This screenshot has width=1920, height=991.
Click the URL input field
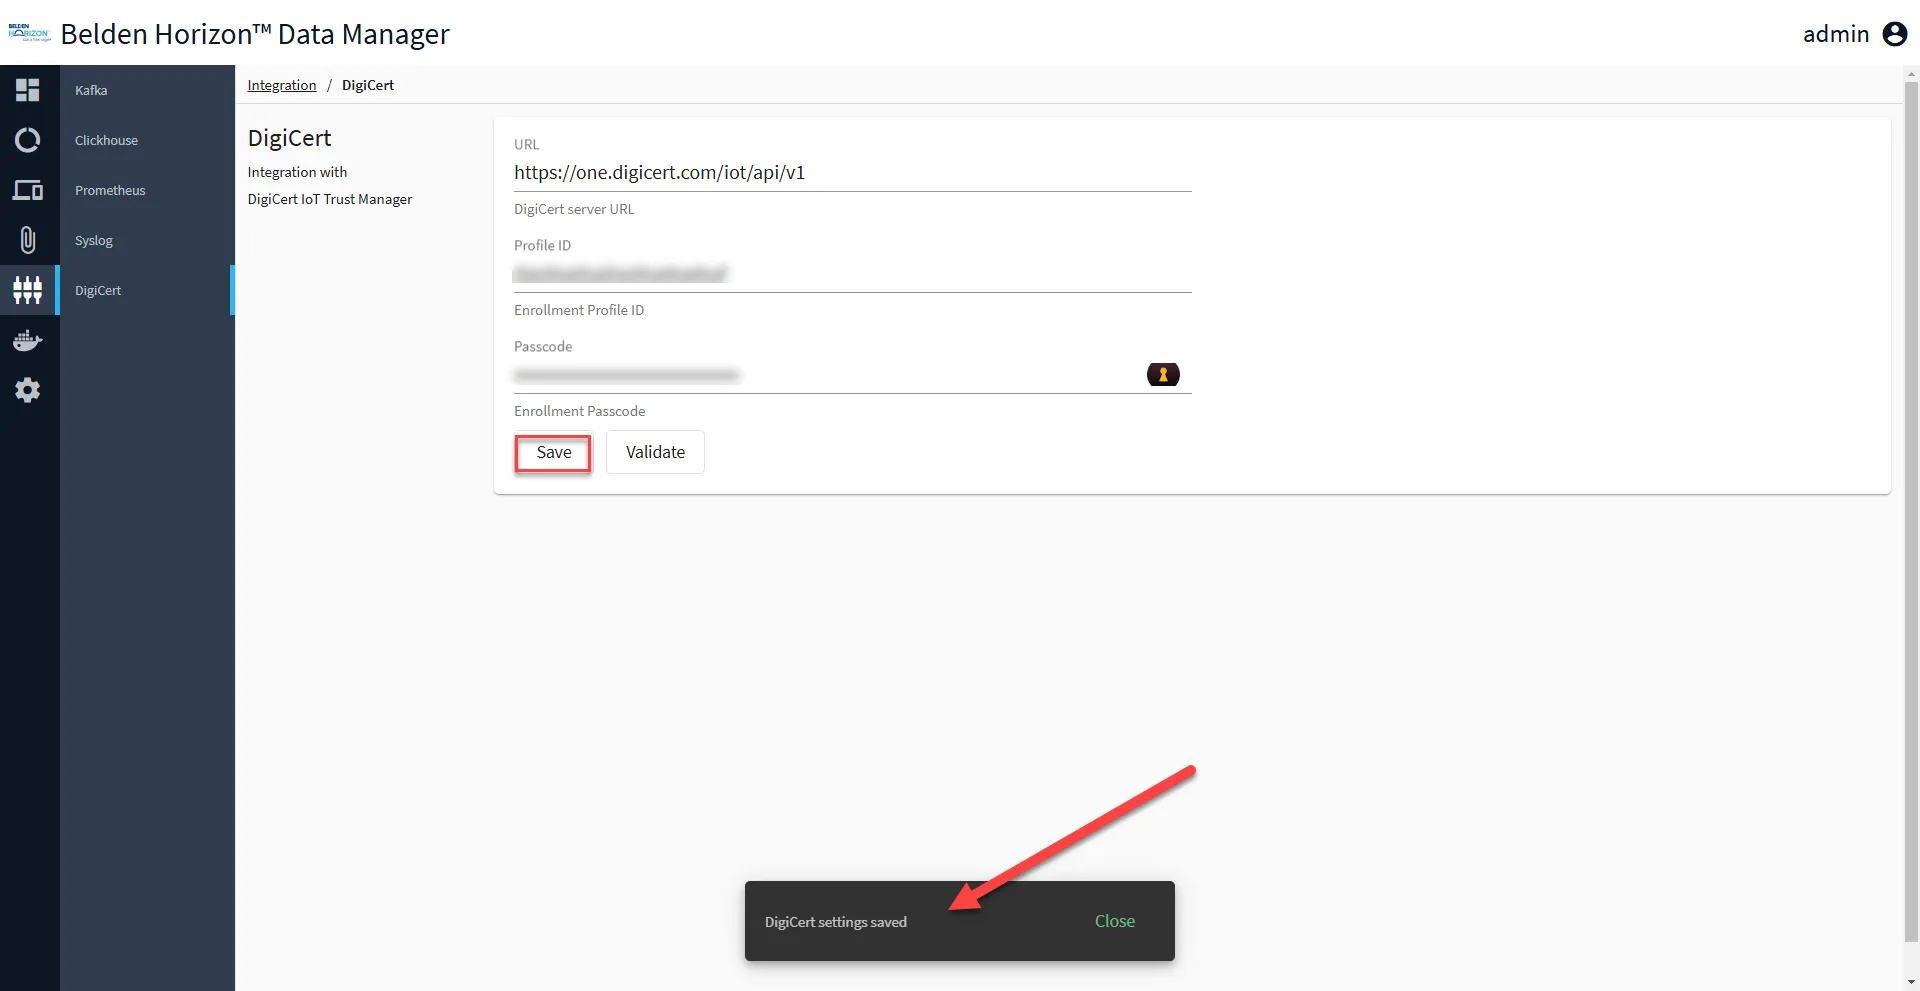(852, 173)
